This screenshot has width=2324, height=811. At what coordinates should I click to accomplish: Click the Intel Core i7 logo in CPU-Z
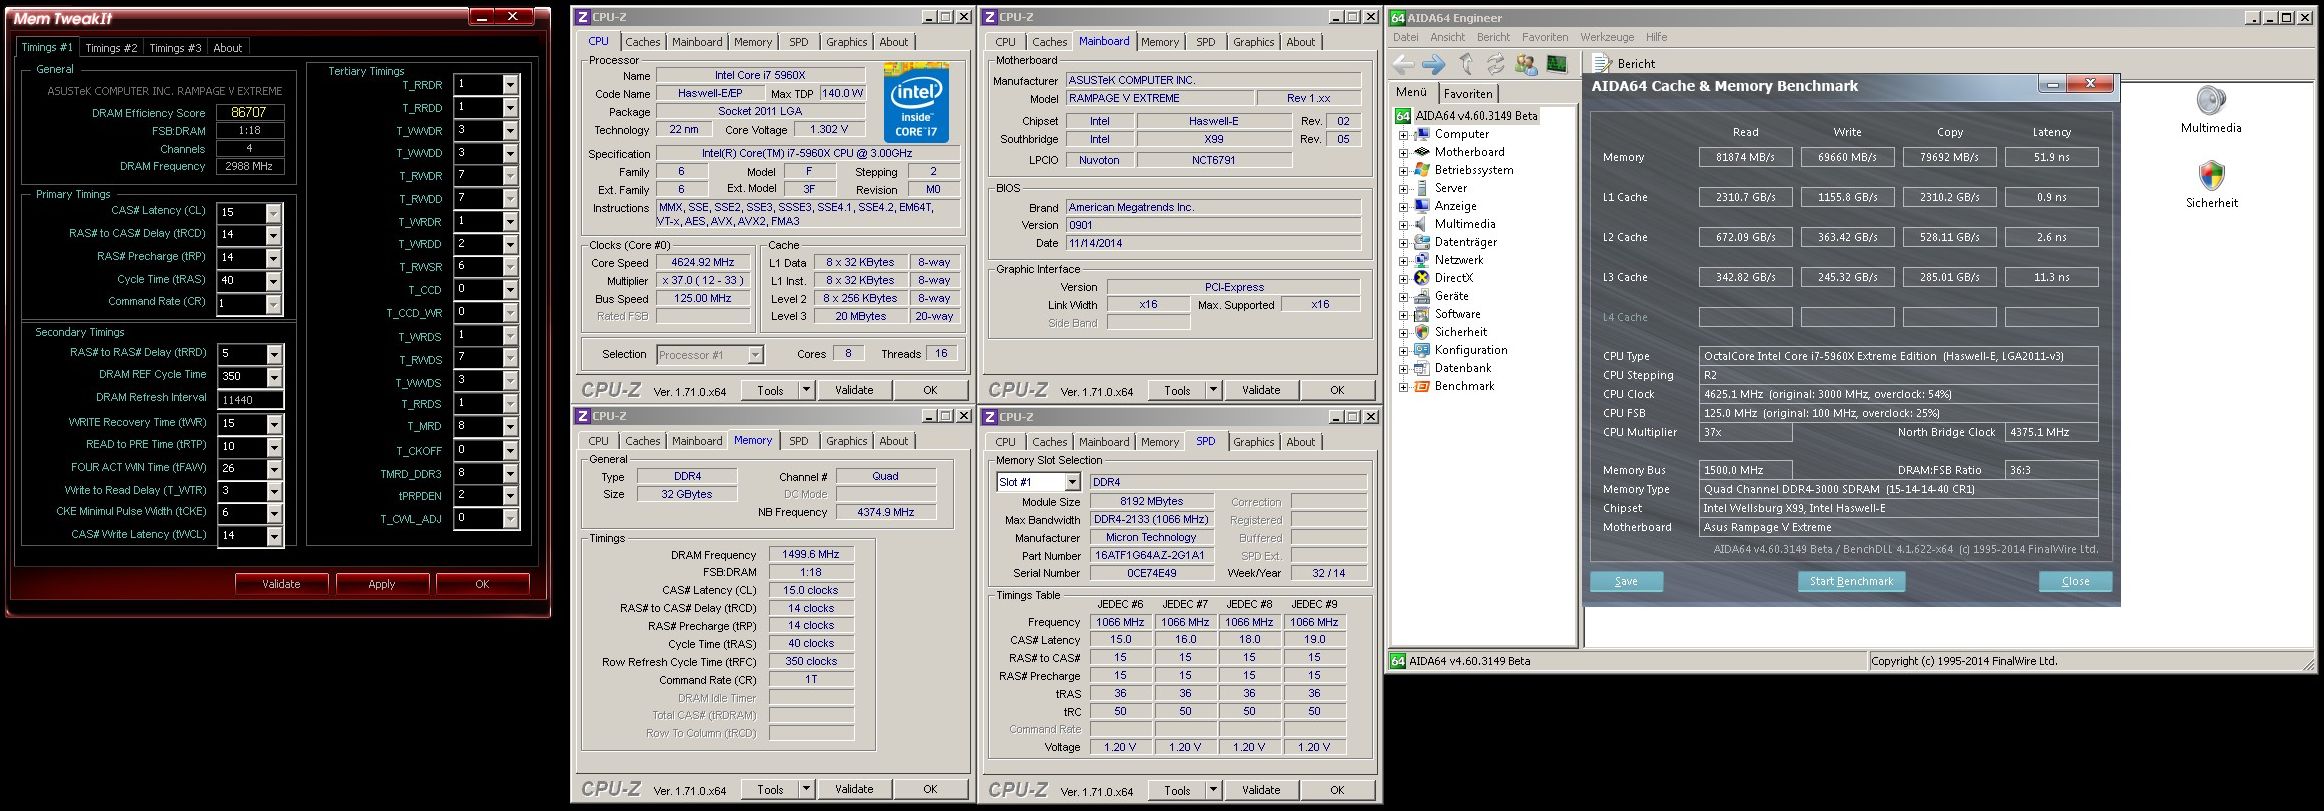click(x=916, y=102)
